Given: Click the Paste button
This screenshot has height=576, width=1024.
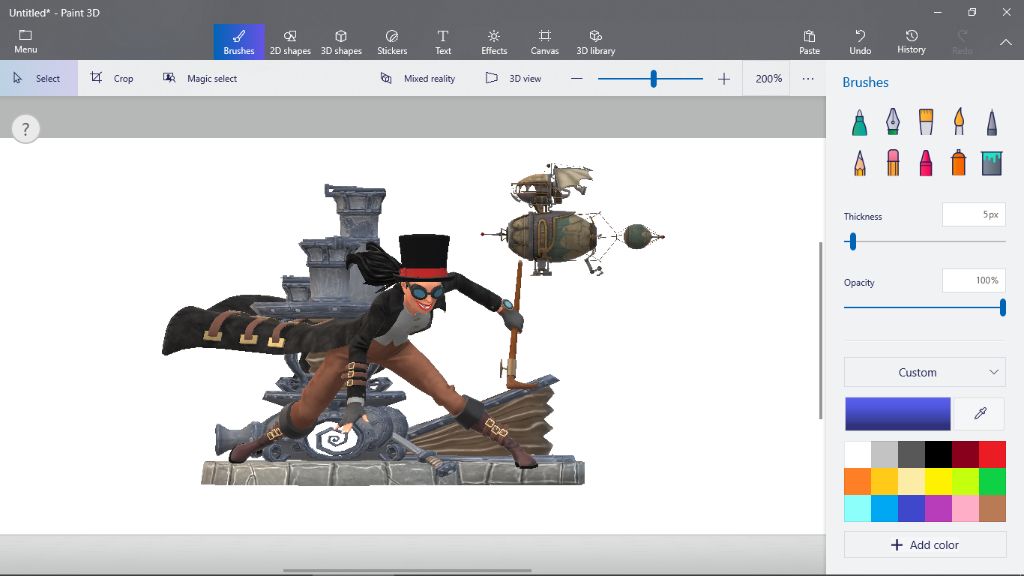Looking at the screenshot, I should (x=809, y=42).
